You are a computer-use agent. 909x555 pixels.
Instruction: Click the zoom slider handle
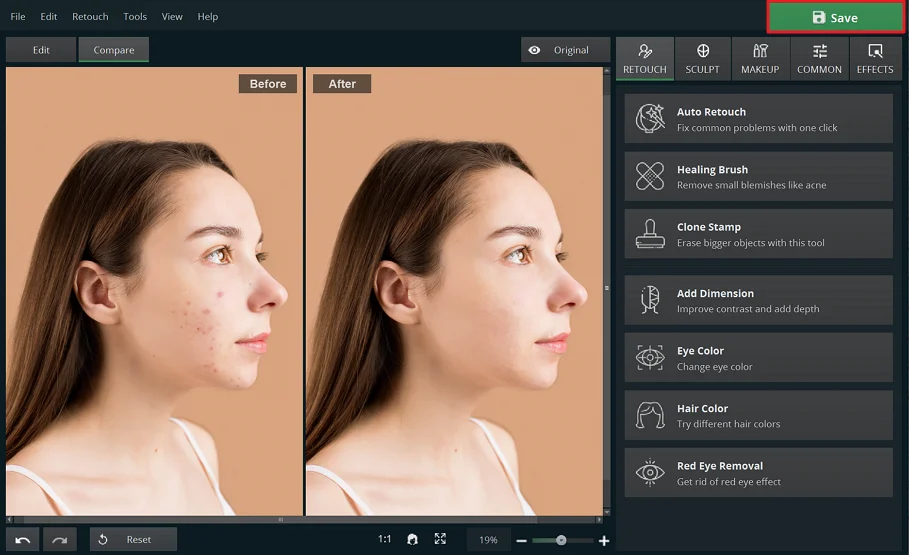coord(561,541)
